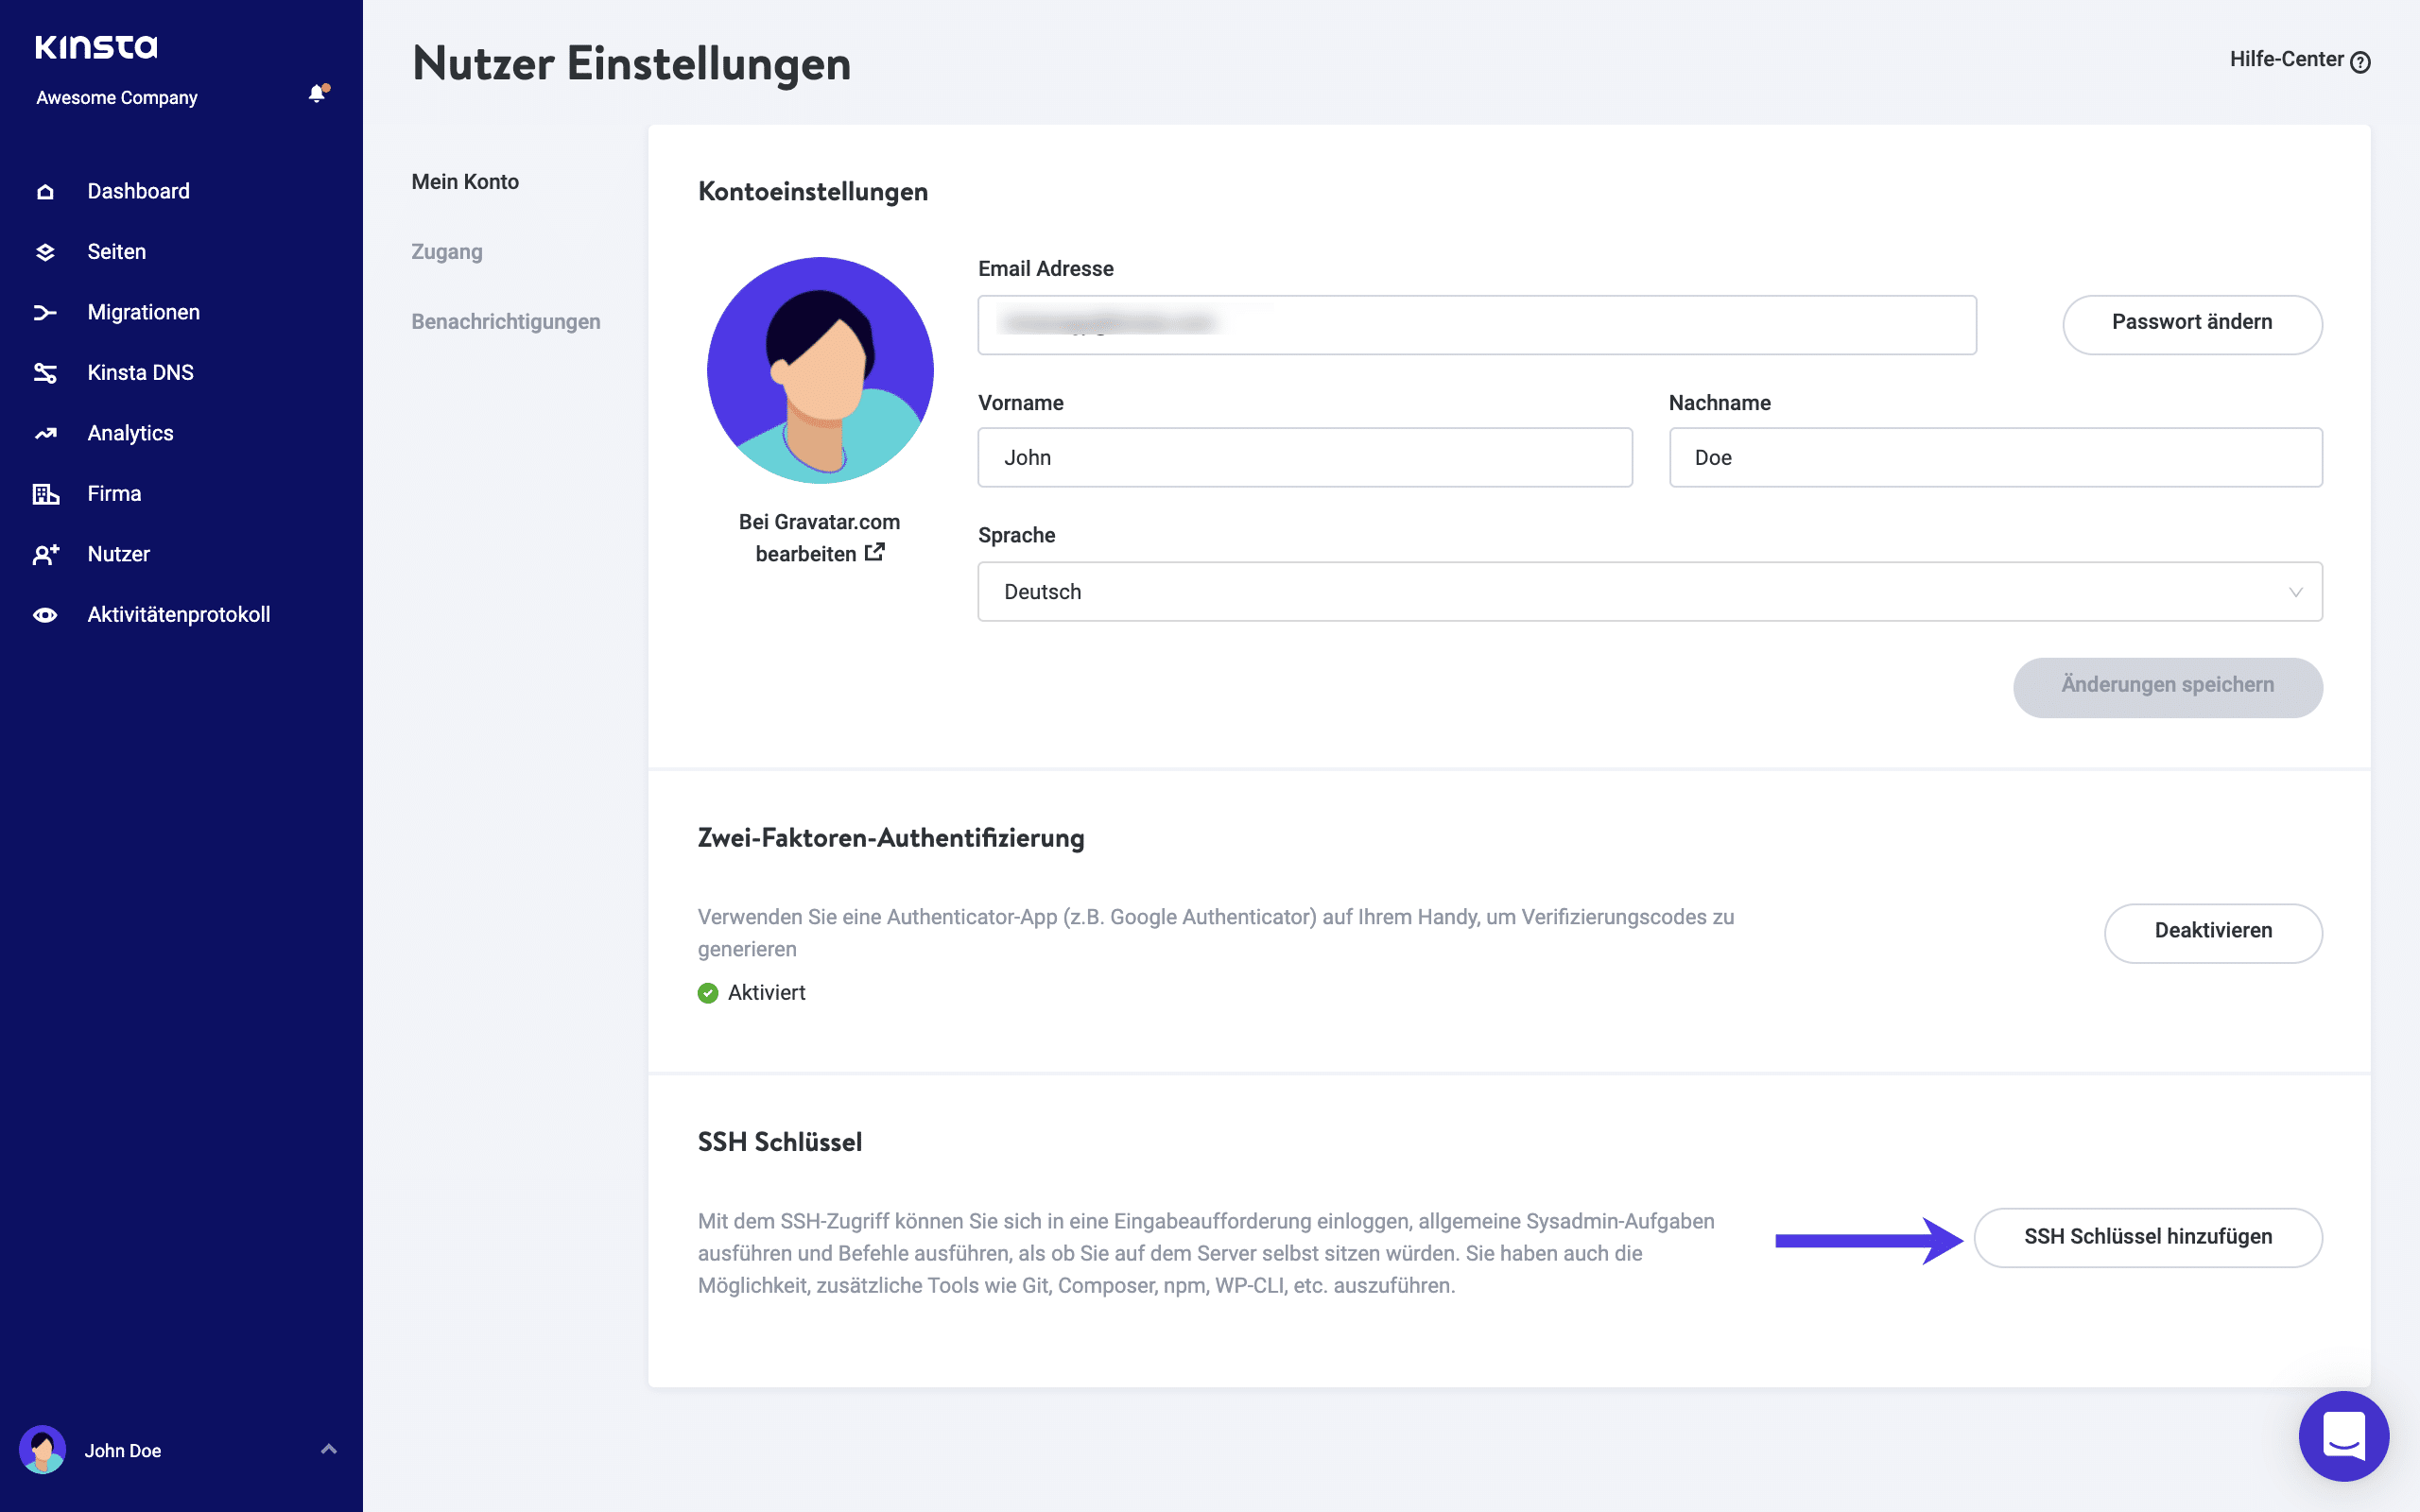Image resolution: width=2420 pixels, height=1512 pixels.
Task: Click the SSH Schlüssel hinzufügen button
Action: pos(2147,1237)
